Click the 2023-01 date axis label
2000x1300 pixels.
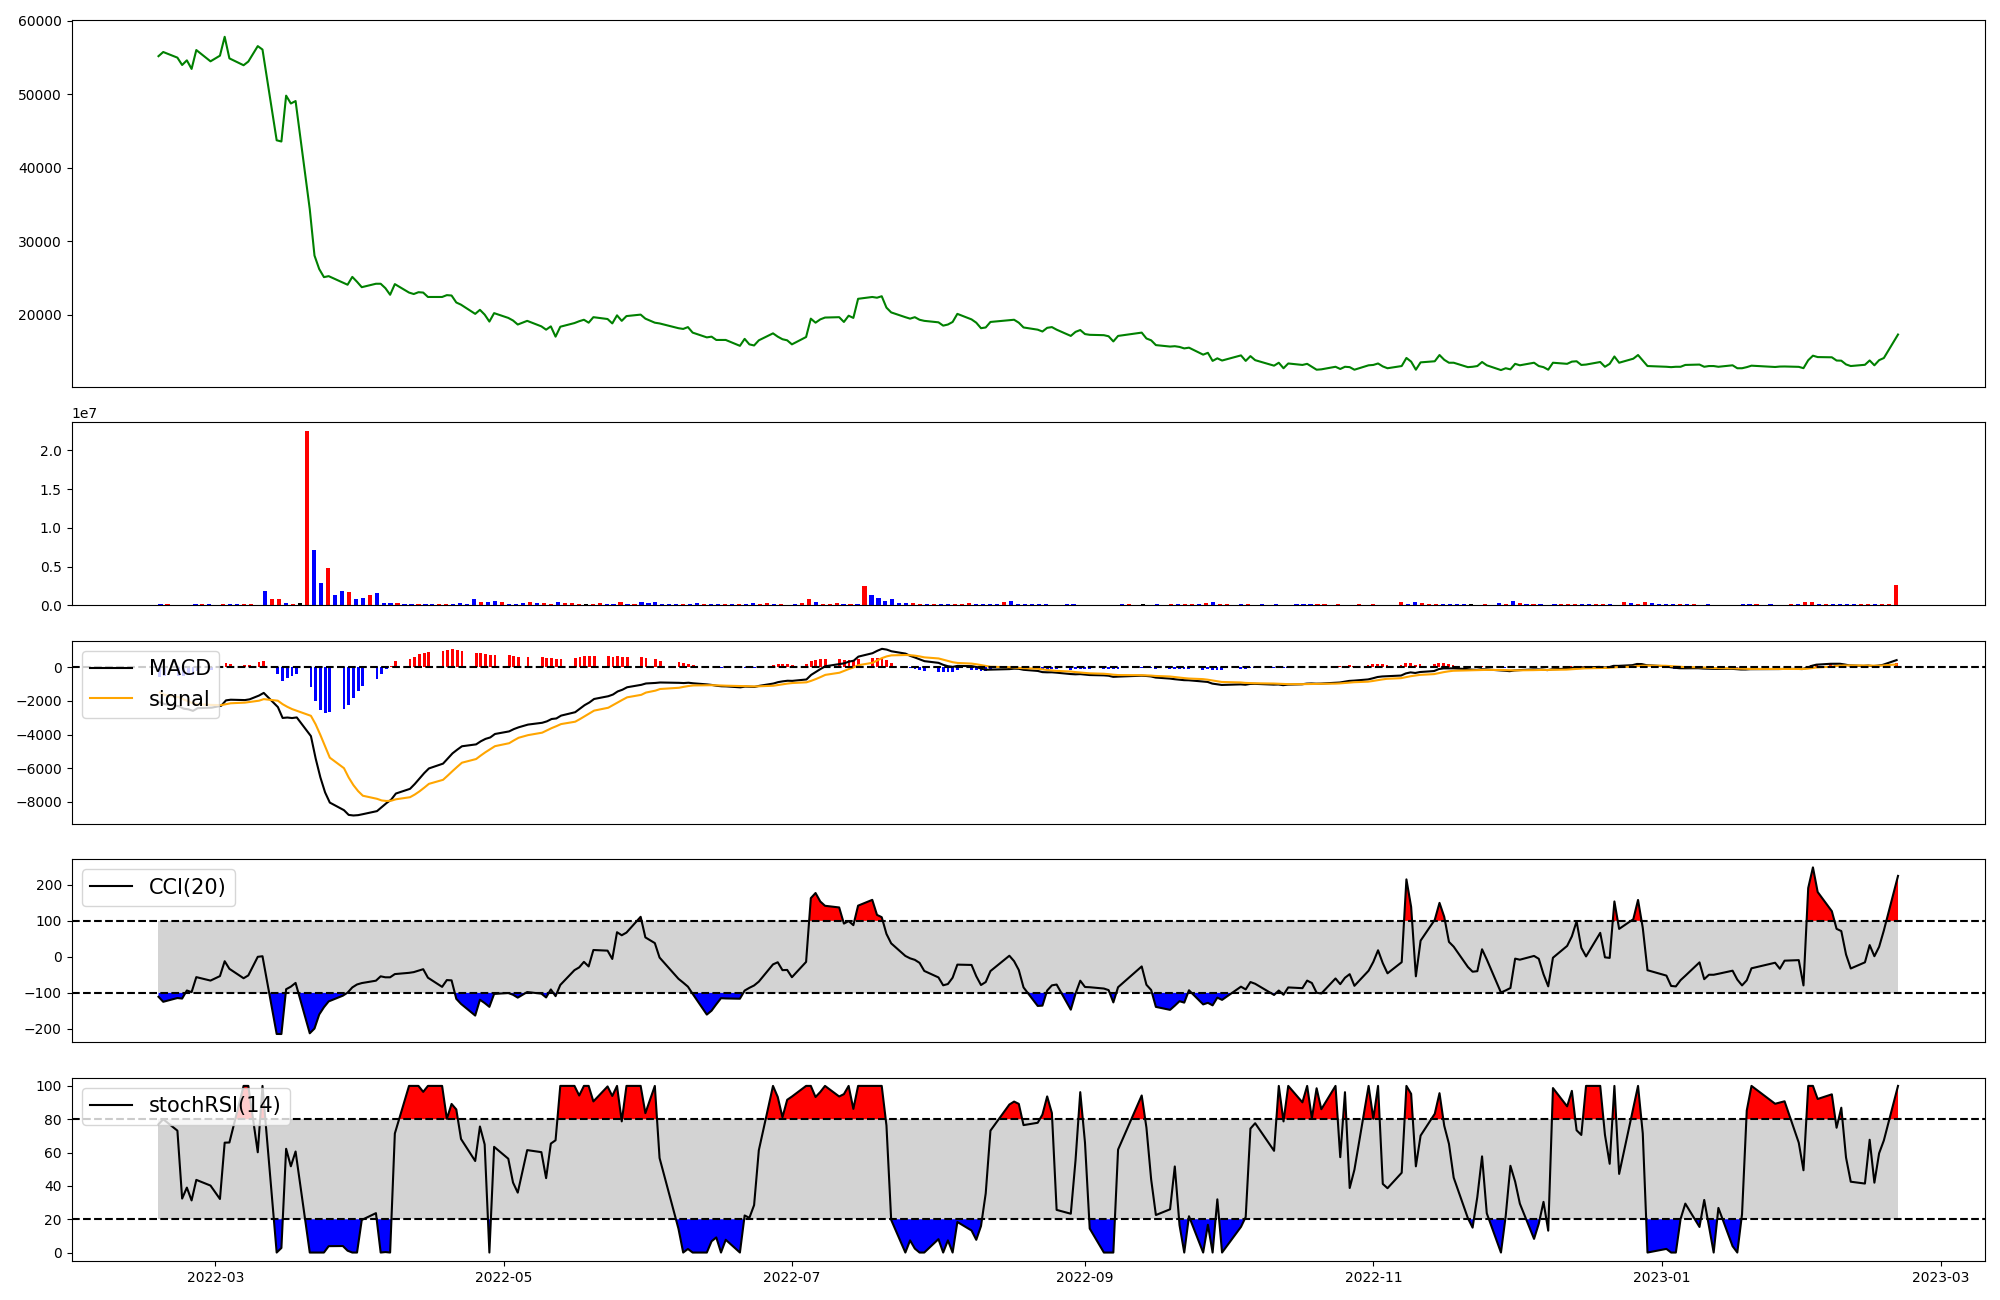(1661, 1277)
